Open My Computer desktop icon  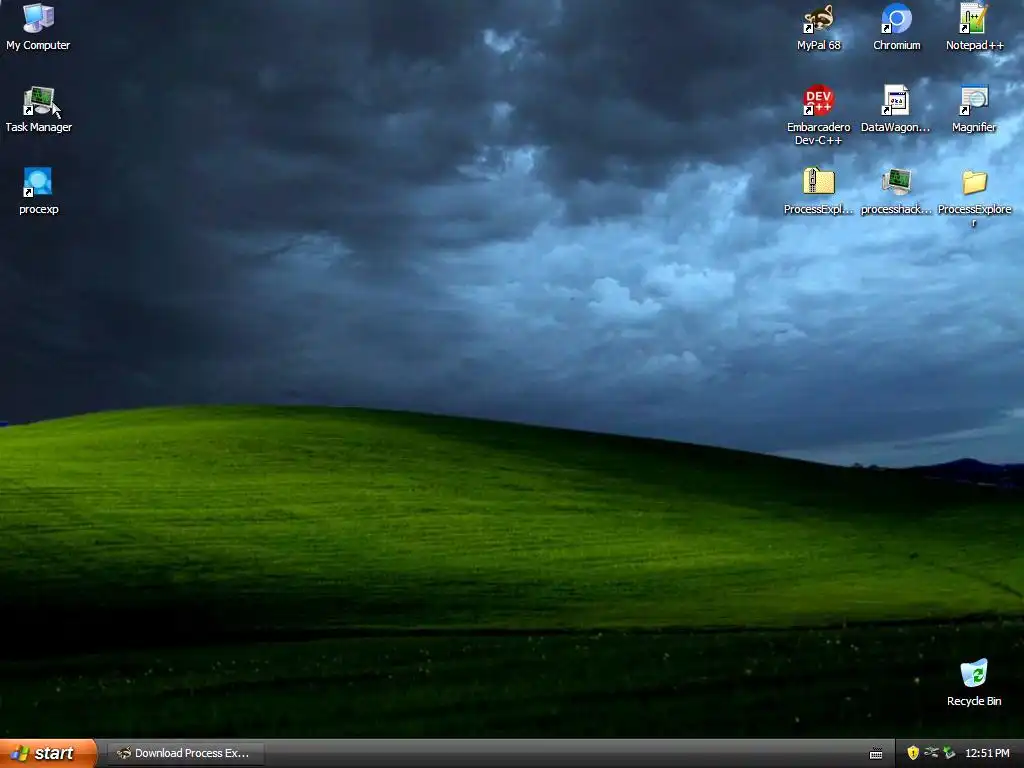coord(38,27)
